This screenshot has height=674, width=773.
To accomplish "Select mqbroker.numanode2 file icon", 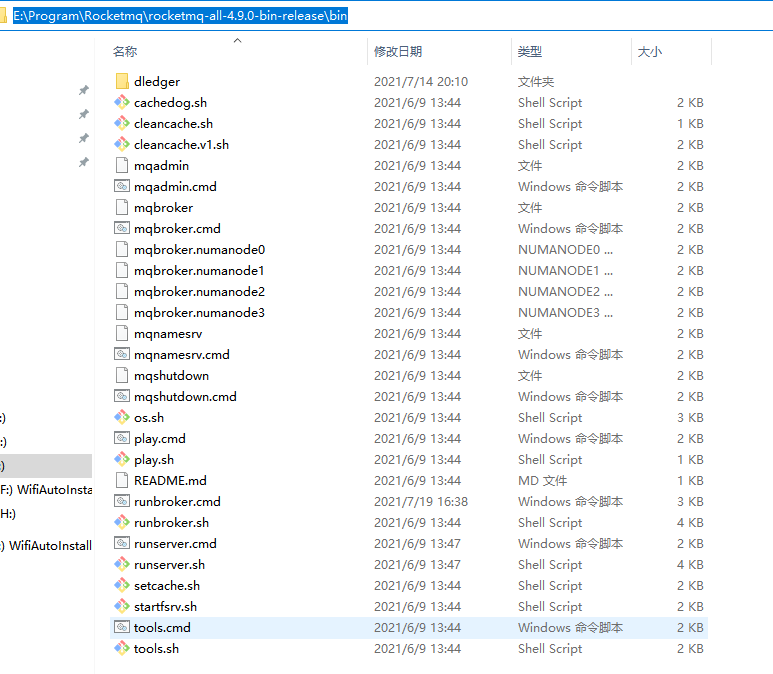I will click(x=122, y=291).
